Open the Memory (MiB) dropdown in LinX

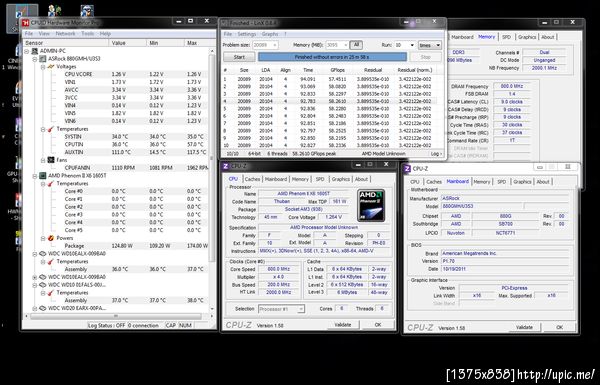[x=345, y=45]
